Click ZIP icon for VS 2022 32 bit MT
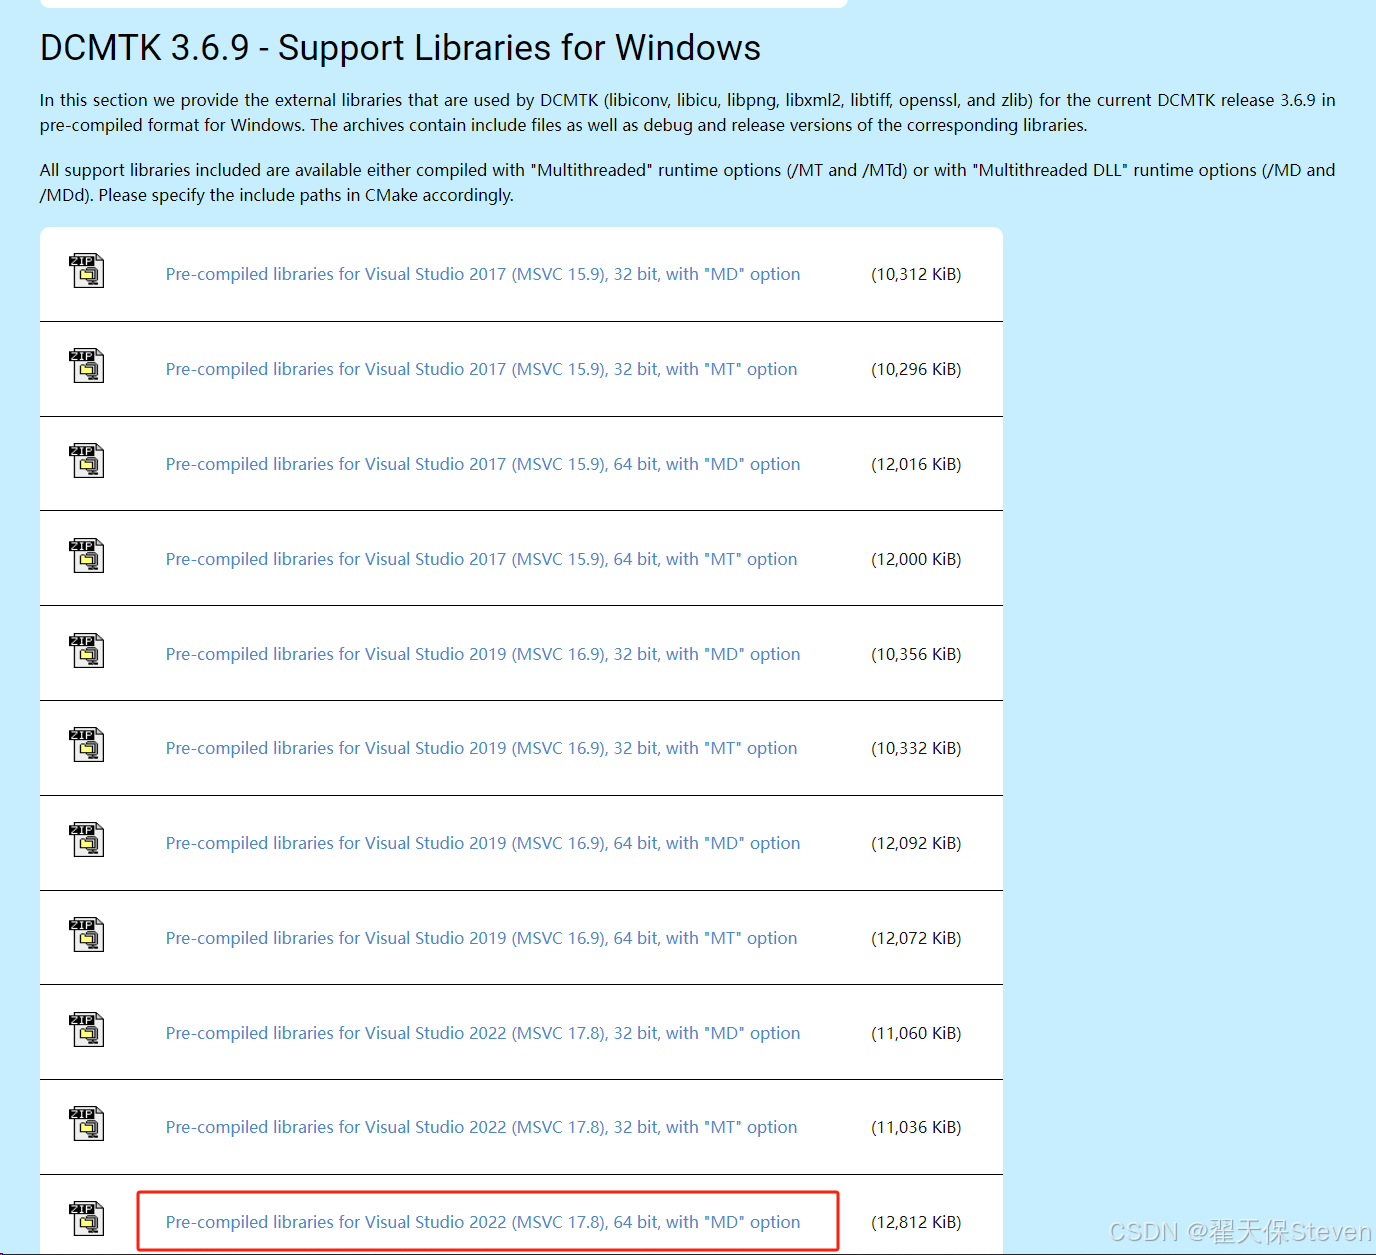Screen dimensions: 1376x1255 click(87, 1124)
